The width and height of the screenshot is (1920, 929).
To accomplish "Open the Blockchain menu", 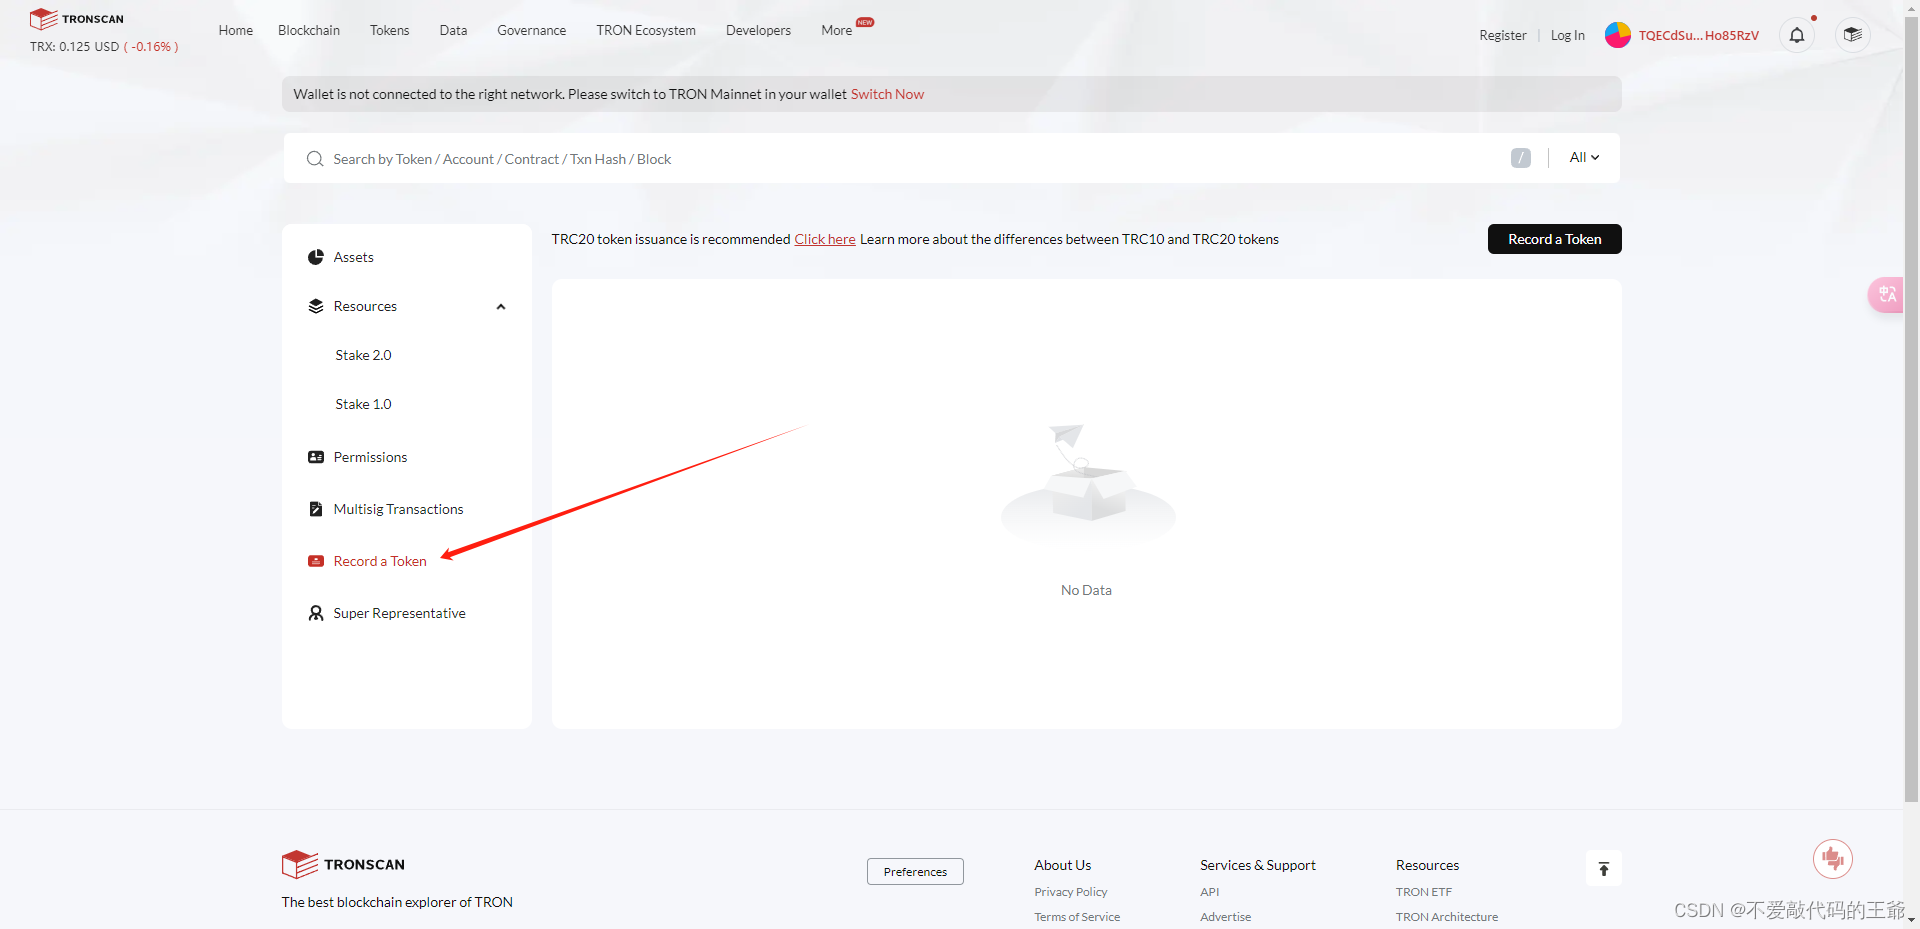I will (x=309, y=30).
